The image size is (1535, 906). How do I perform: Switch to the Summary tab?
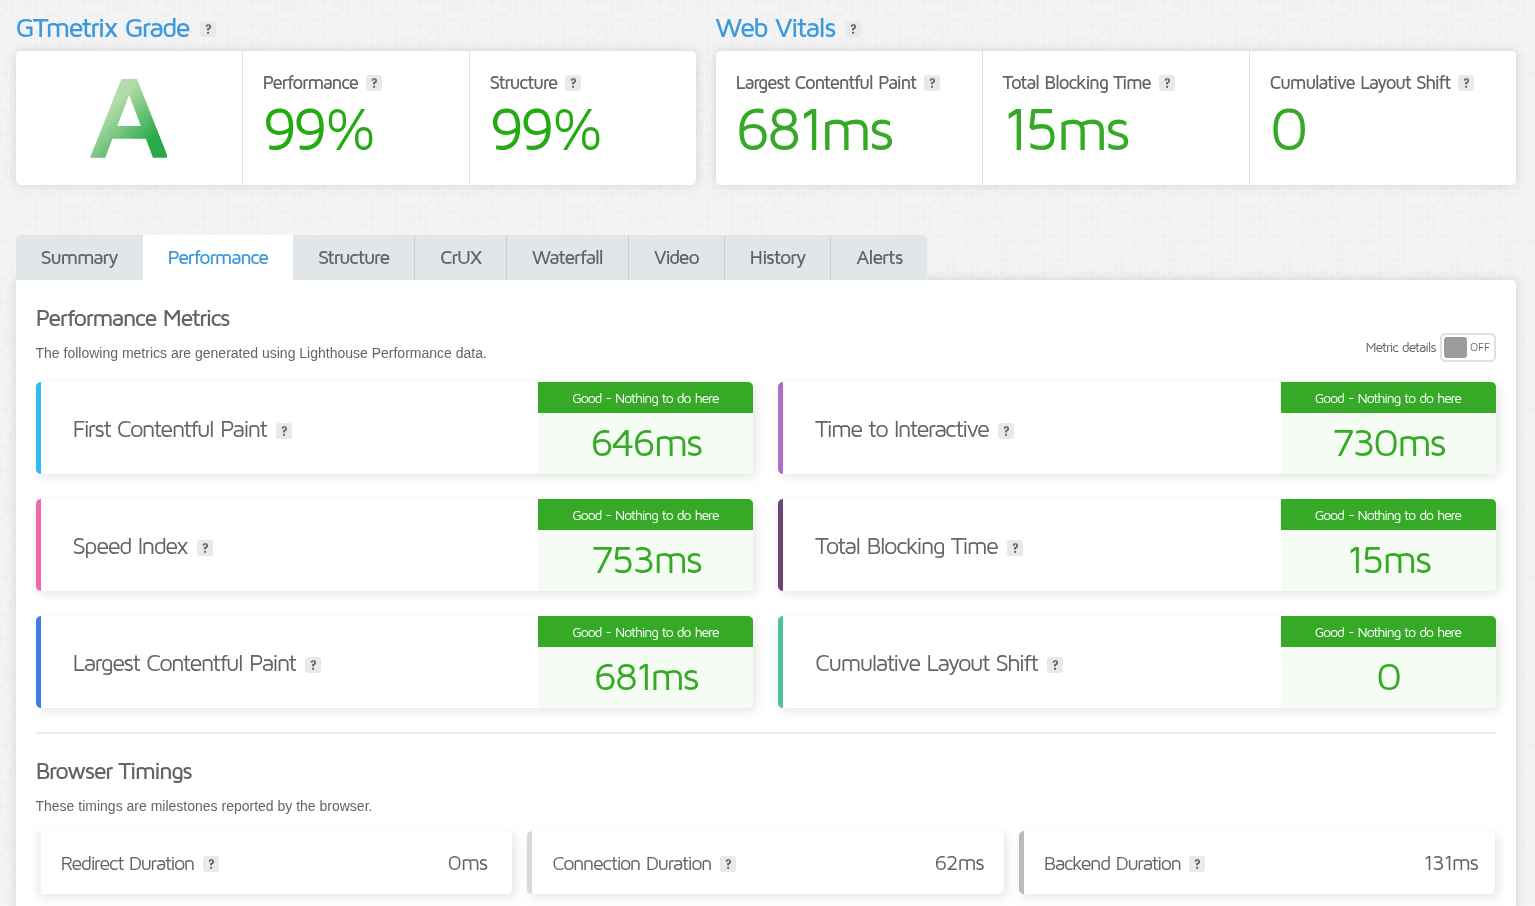79,258
